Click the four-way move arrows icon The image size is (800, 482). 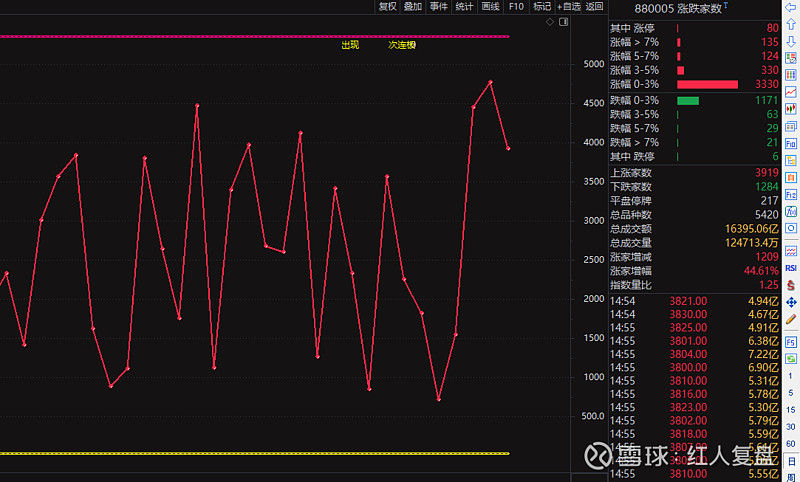coord(790,301)
